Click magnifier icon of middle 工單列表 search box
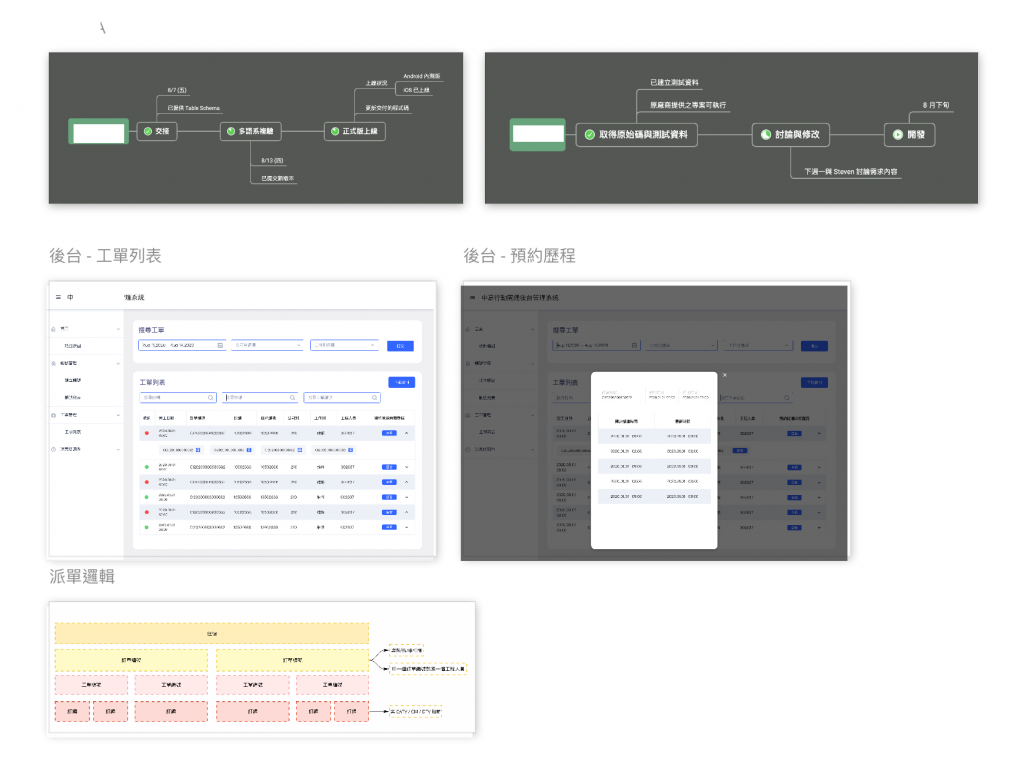1024x764 pixels. coord(293,398)
